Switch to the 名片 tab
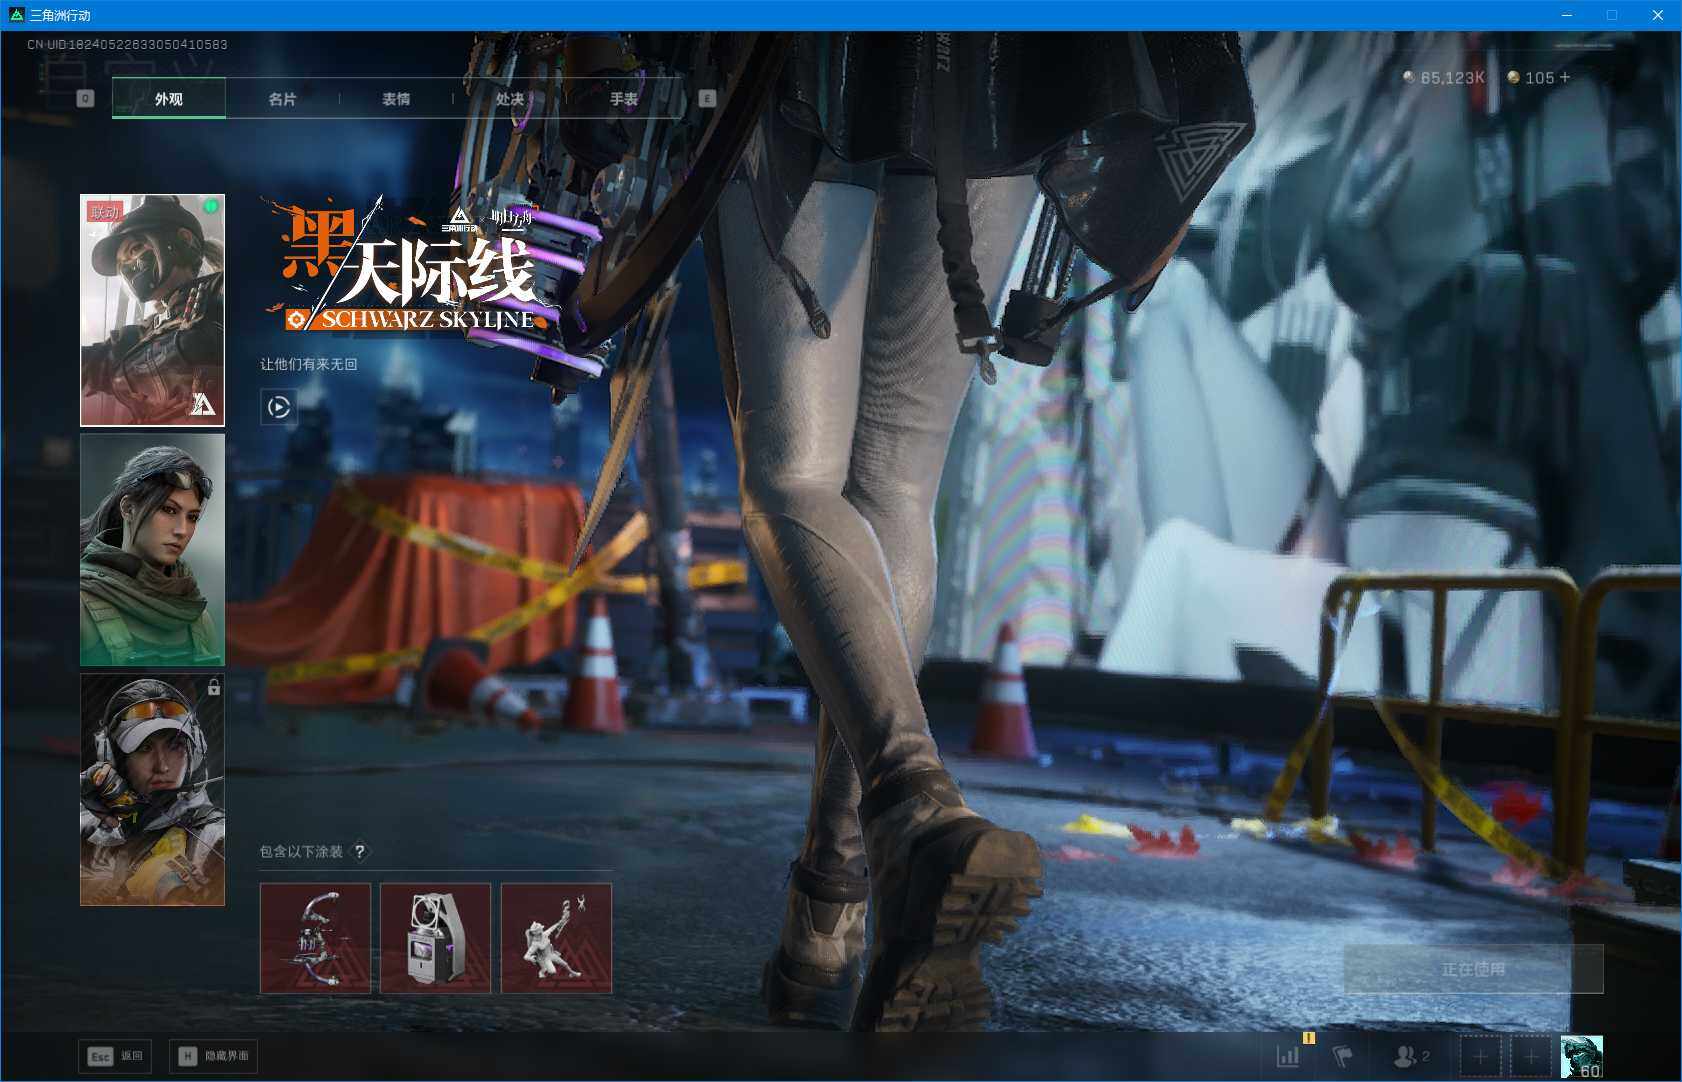The width and height of the screenshot is (1682, 1082). tap(282, 99)
